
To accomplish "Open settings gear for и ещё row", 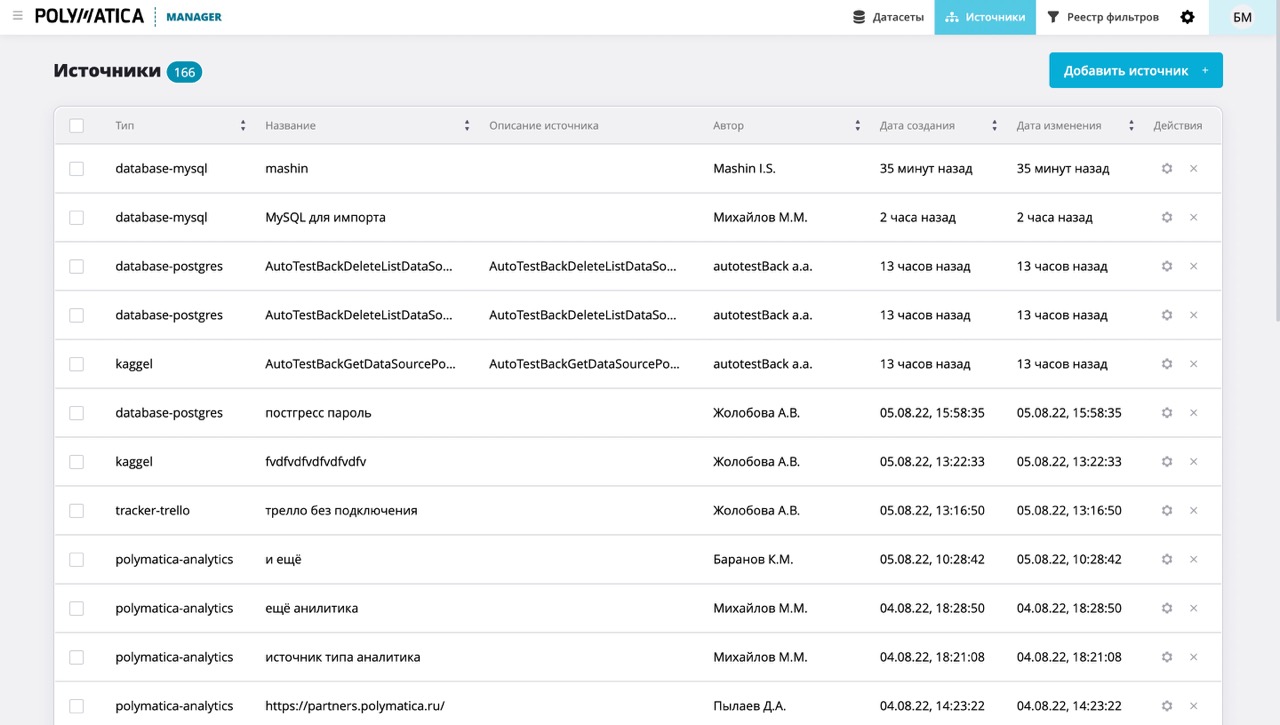I will tap(1166, 560).
